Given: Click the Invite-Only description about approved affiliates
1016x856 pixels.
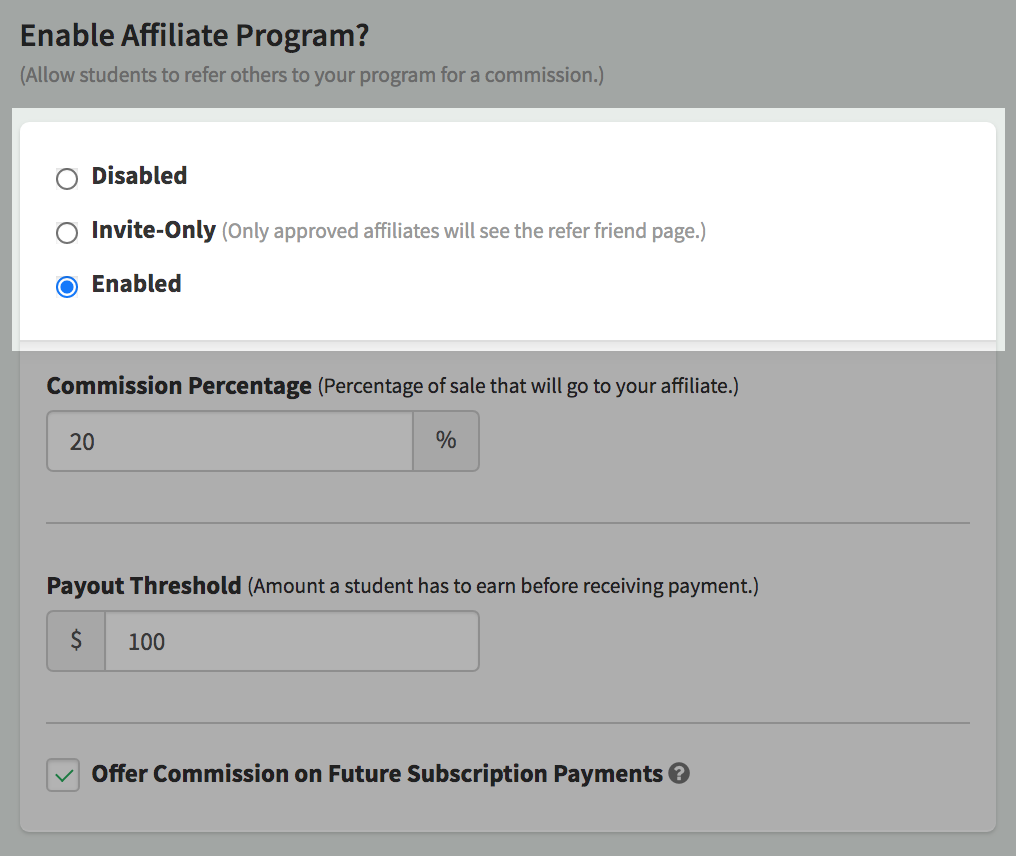Looking at the screenshot, I should (x=464, y=231).
